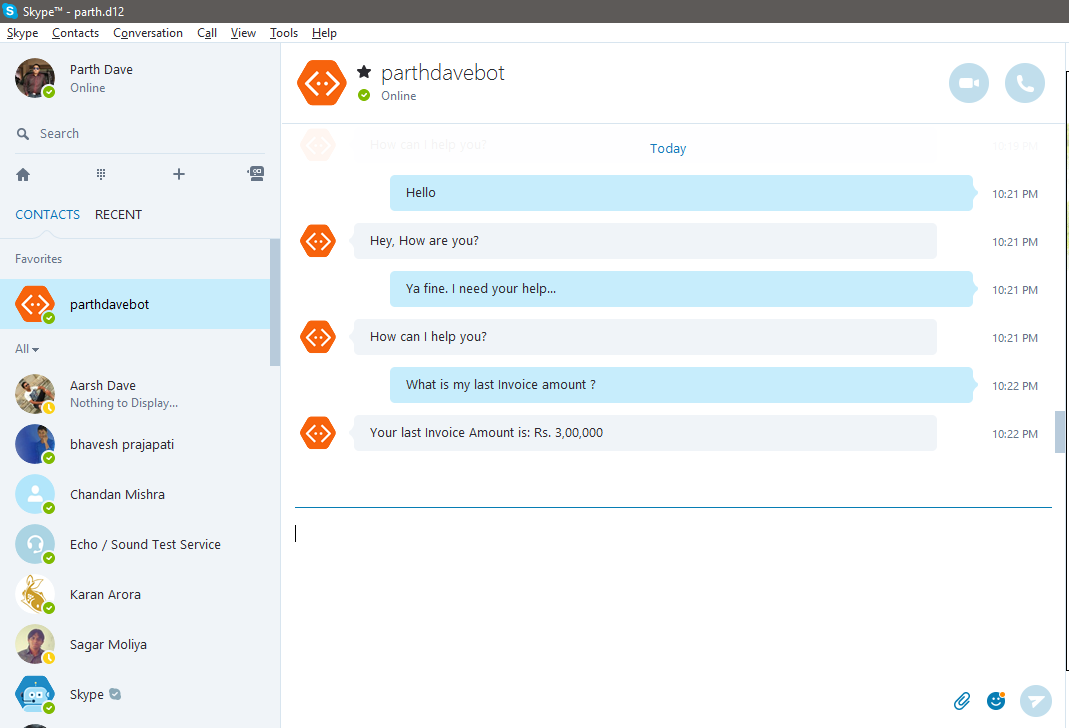Start a video call with parthdavebot

pyautogui.click(x=968, y=83)
